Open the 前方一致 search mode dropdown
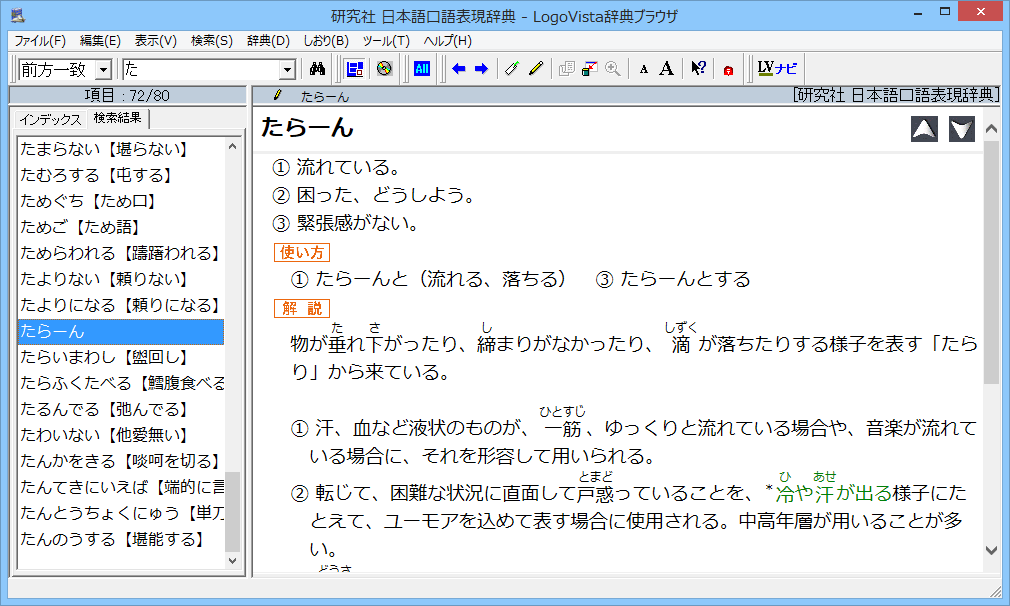This screenshot has width=1010, height=606. tap(103, 70)
